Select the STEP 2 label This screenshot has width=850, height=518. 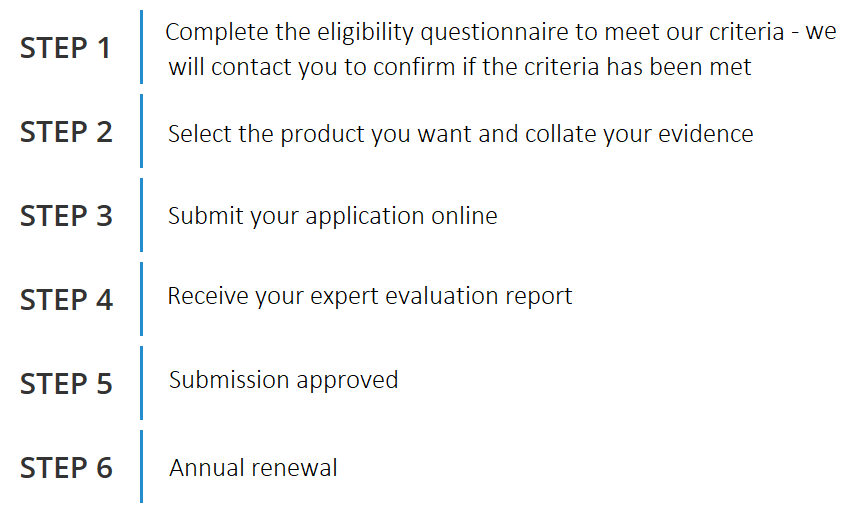pos(66,132)
